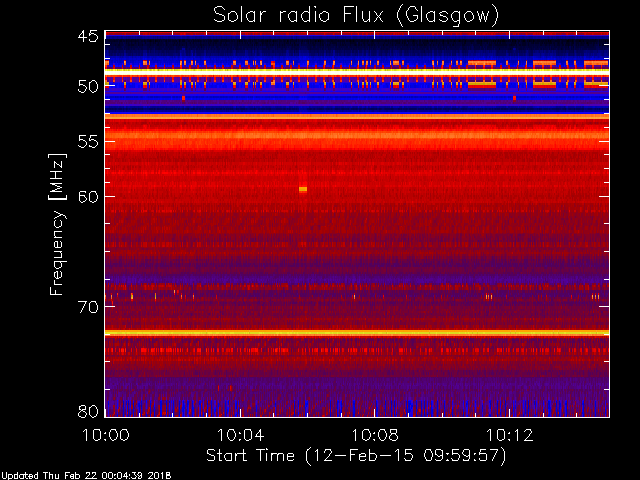The height and width of the screenshot is (480, 640).
Task: Click the 'Updated Thu Feb 22 00:04:39 2018' text
Action: pyautogui.click(x=86, y=476)
